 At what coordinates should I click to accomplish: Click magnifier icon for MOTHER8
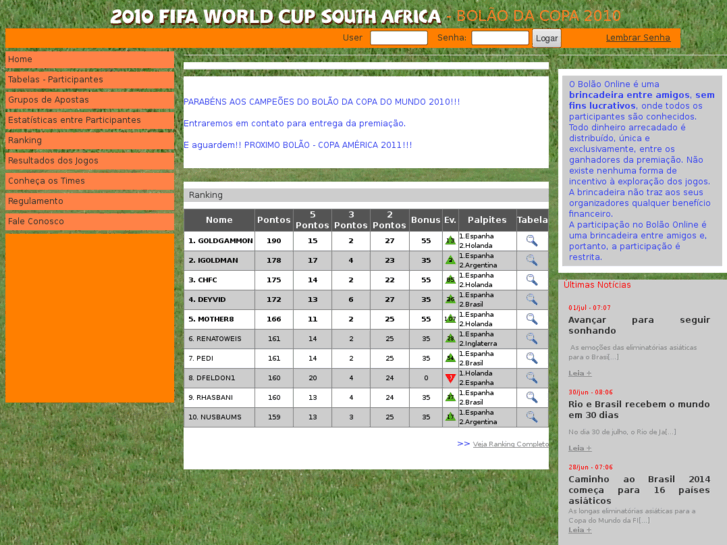click(x=532, y=319)
